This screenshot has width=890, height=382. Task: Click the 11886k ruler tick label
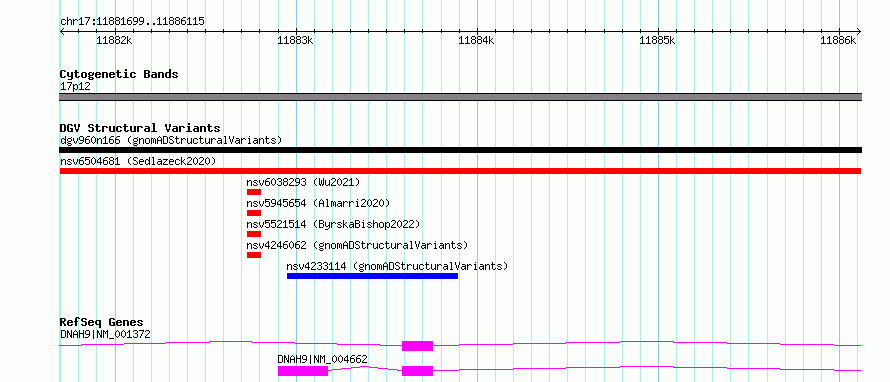click(838, 40)
